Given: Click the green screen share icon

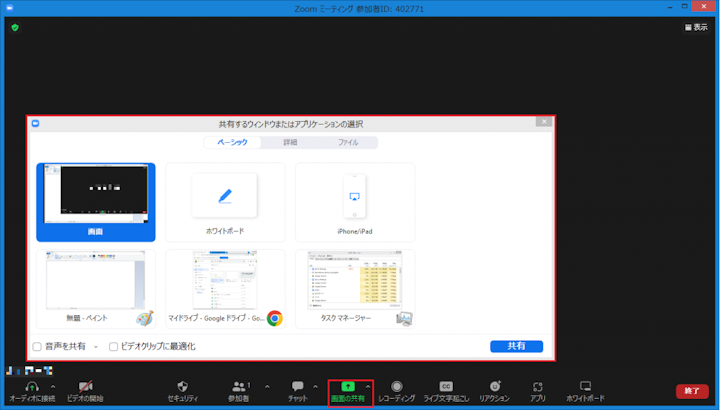Looking at the screenshot, I should 347,385.
